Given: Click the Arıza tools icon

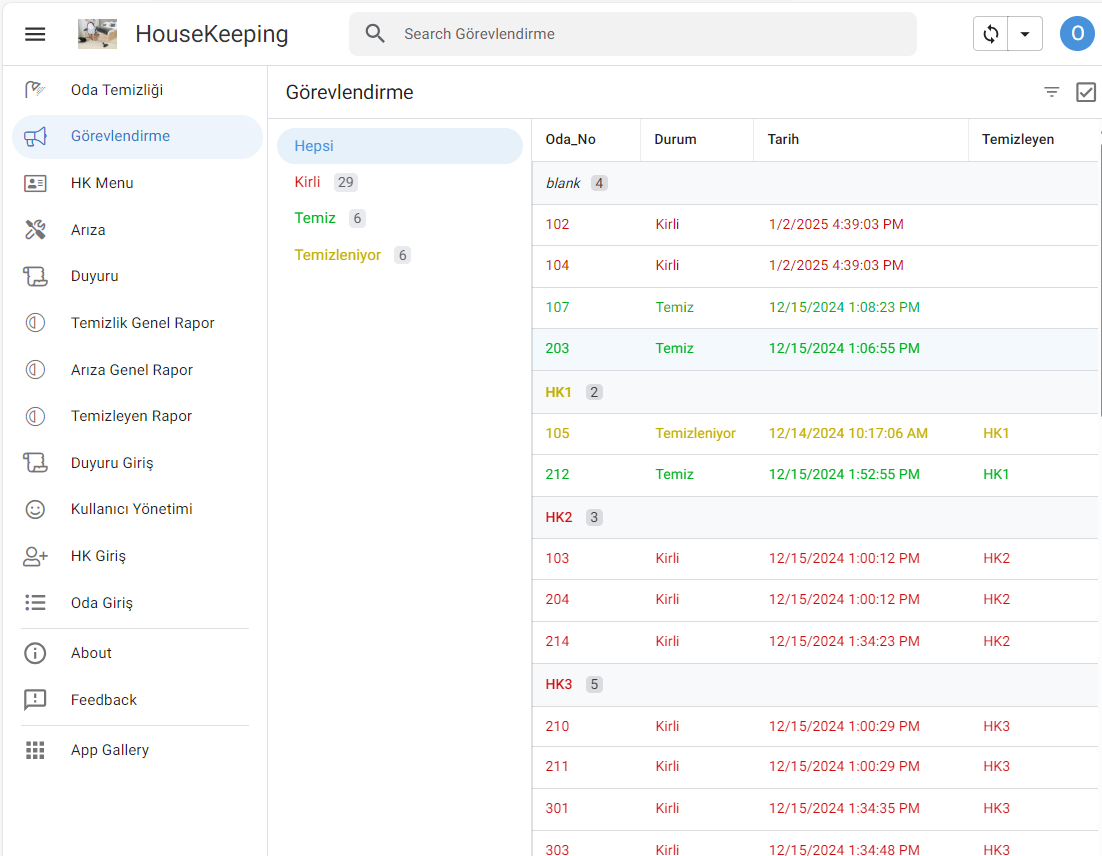Looking at the screenshot, I should [x=35, y=230].
